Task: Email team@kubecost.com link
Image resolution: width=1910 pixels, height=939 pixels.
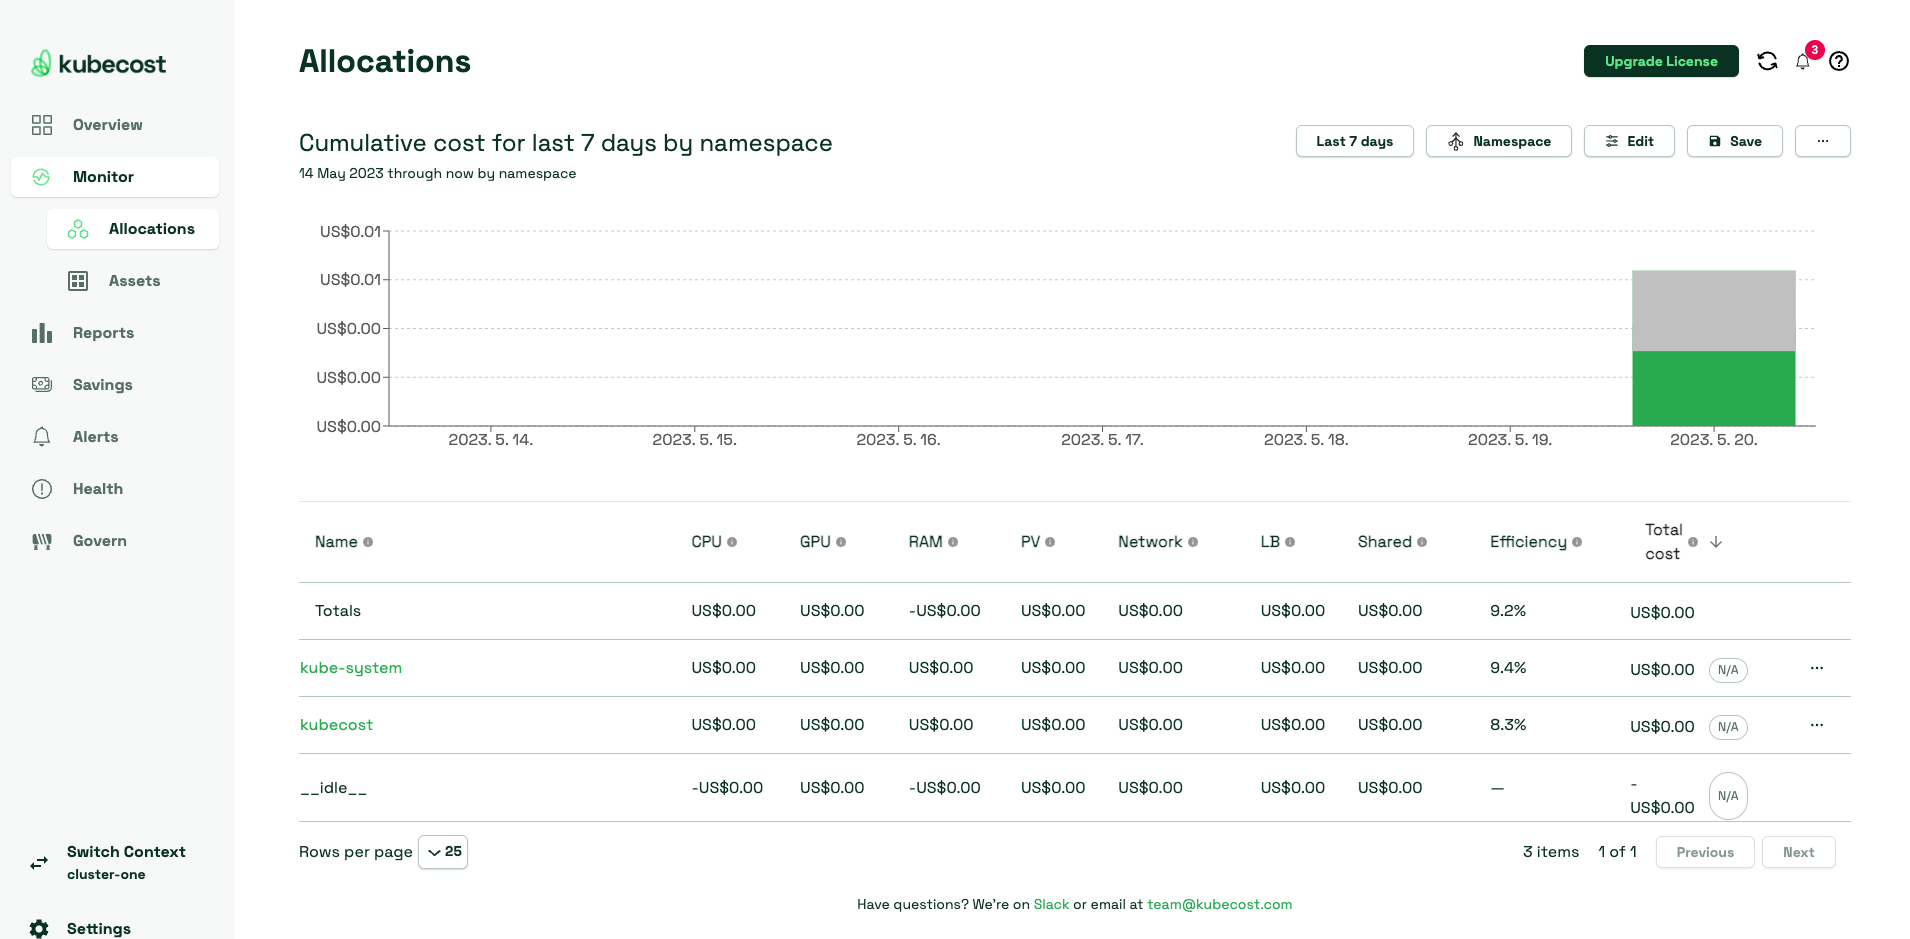Action: pos(1219,904)
